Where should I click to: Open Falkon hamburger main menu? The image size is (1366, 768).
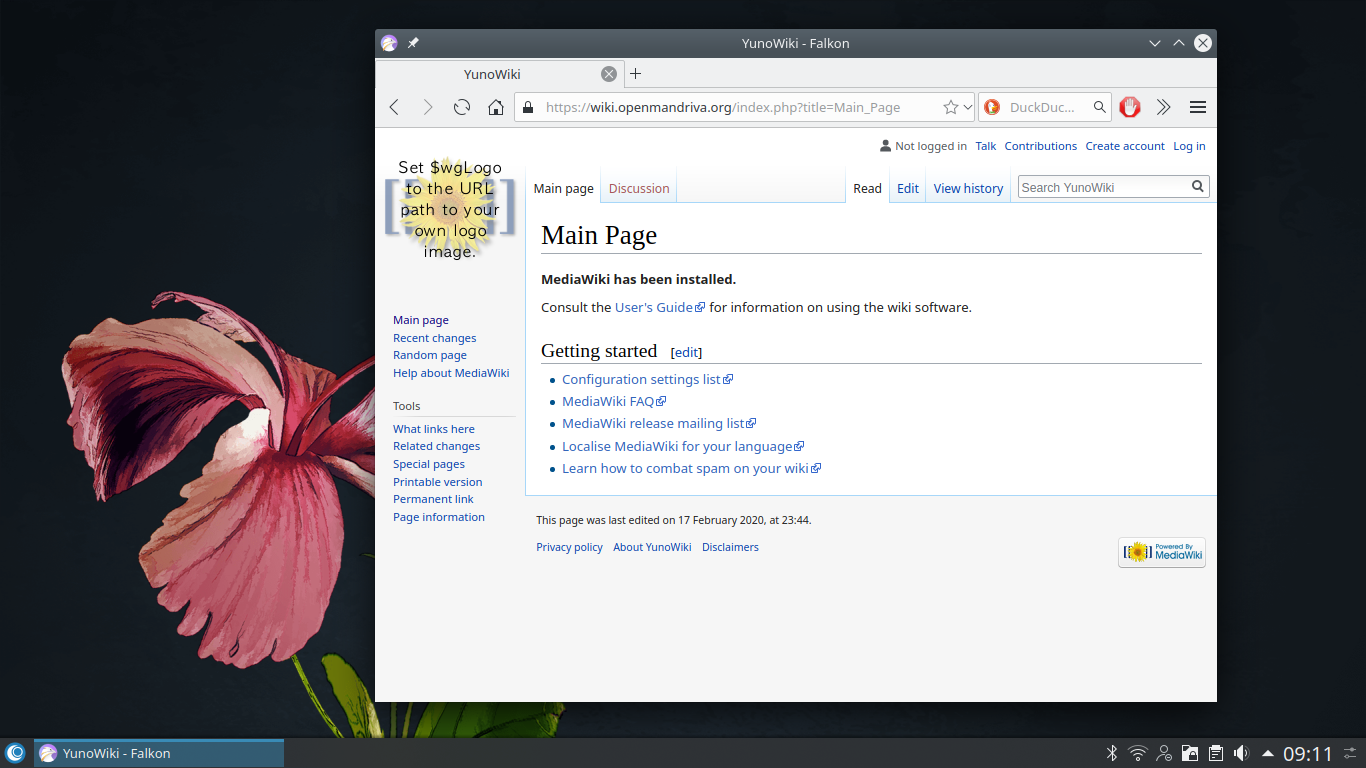(x=1197, y=107)
